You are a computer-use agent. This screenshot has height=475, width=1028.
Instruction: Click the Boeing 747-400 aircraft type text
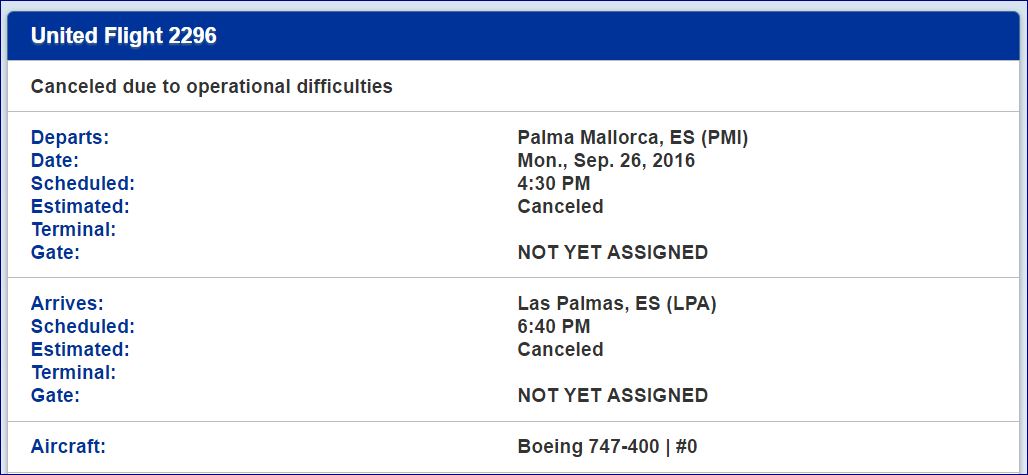[x=588, y=447]
